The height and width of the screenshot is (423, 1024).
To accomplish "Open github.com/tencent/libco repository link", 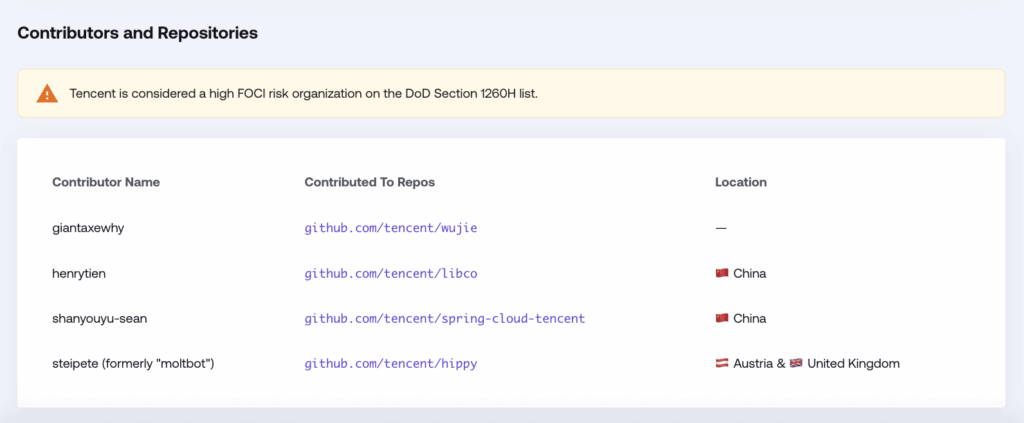I will [391, 274].
